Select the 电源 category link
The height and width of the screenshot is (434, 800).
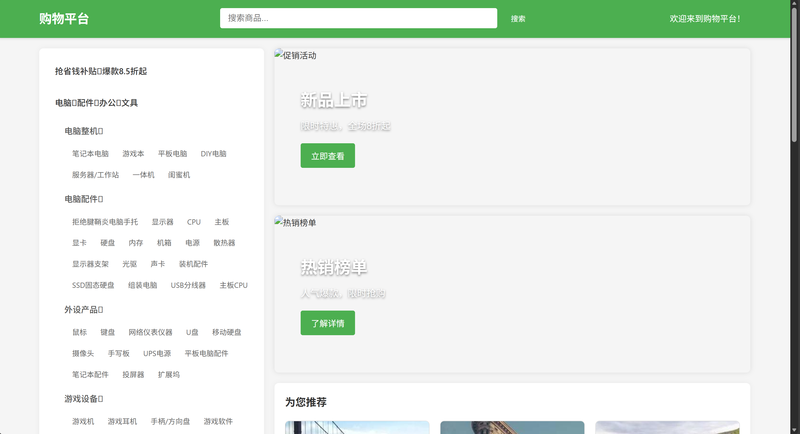pos(192,243)
